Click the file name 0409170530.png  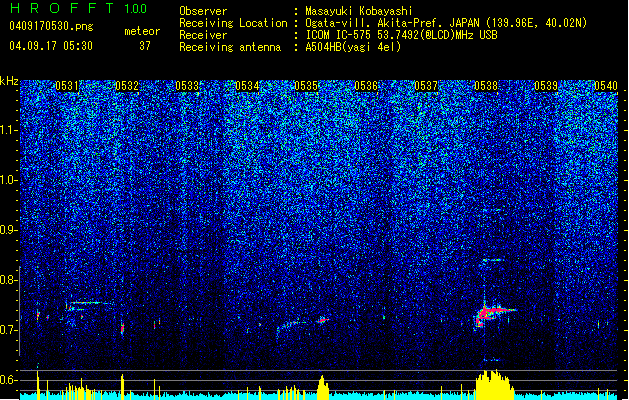51,26
